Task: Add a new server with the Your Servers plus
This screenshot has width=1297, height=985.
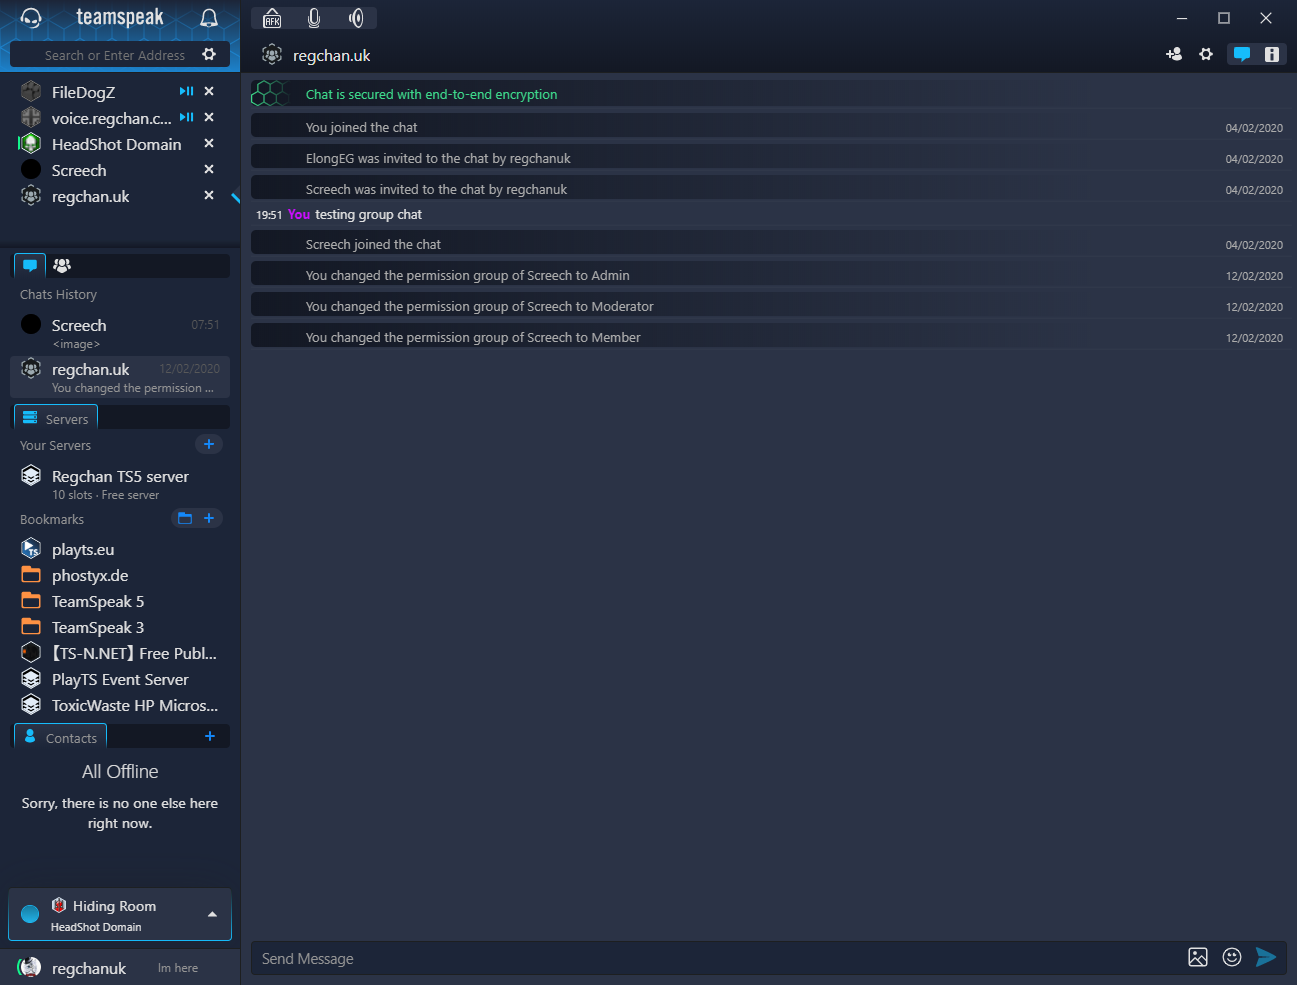Action: (x=209, y=444)
